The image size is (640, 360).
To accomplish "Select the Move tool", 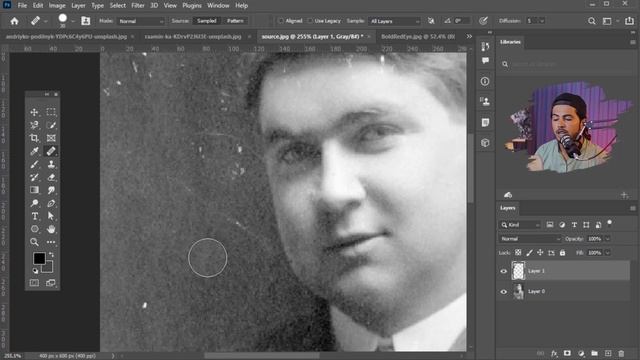I will coord(34,112).
